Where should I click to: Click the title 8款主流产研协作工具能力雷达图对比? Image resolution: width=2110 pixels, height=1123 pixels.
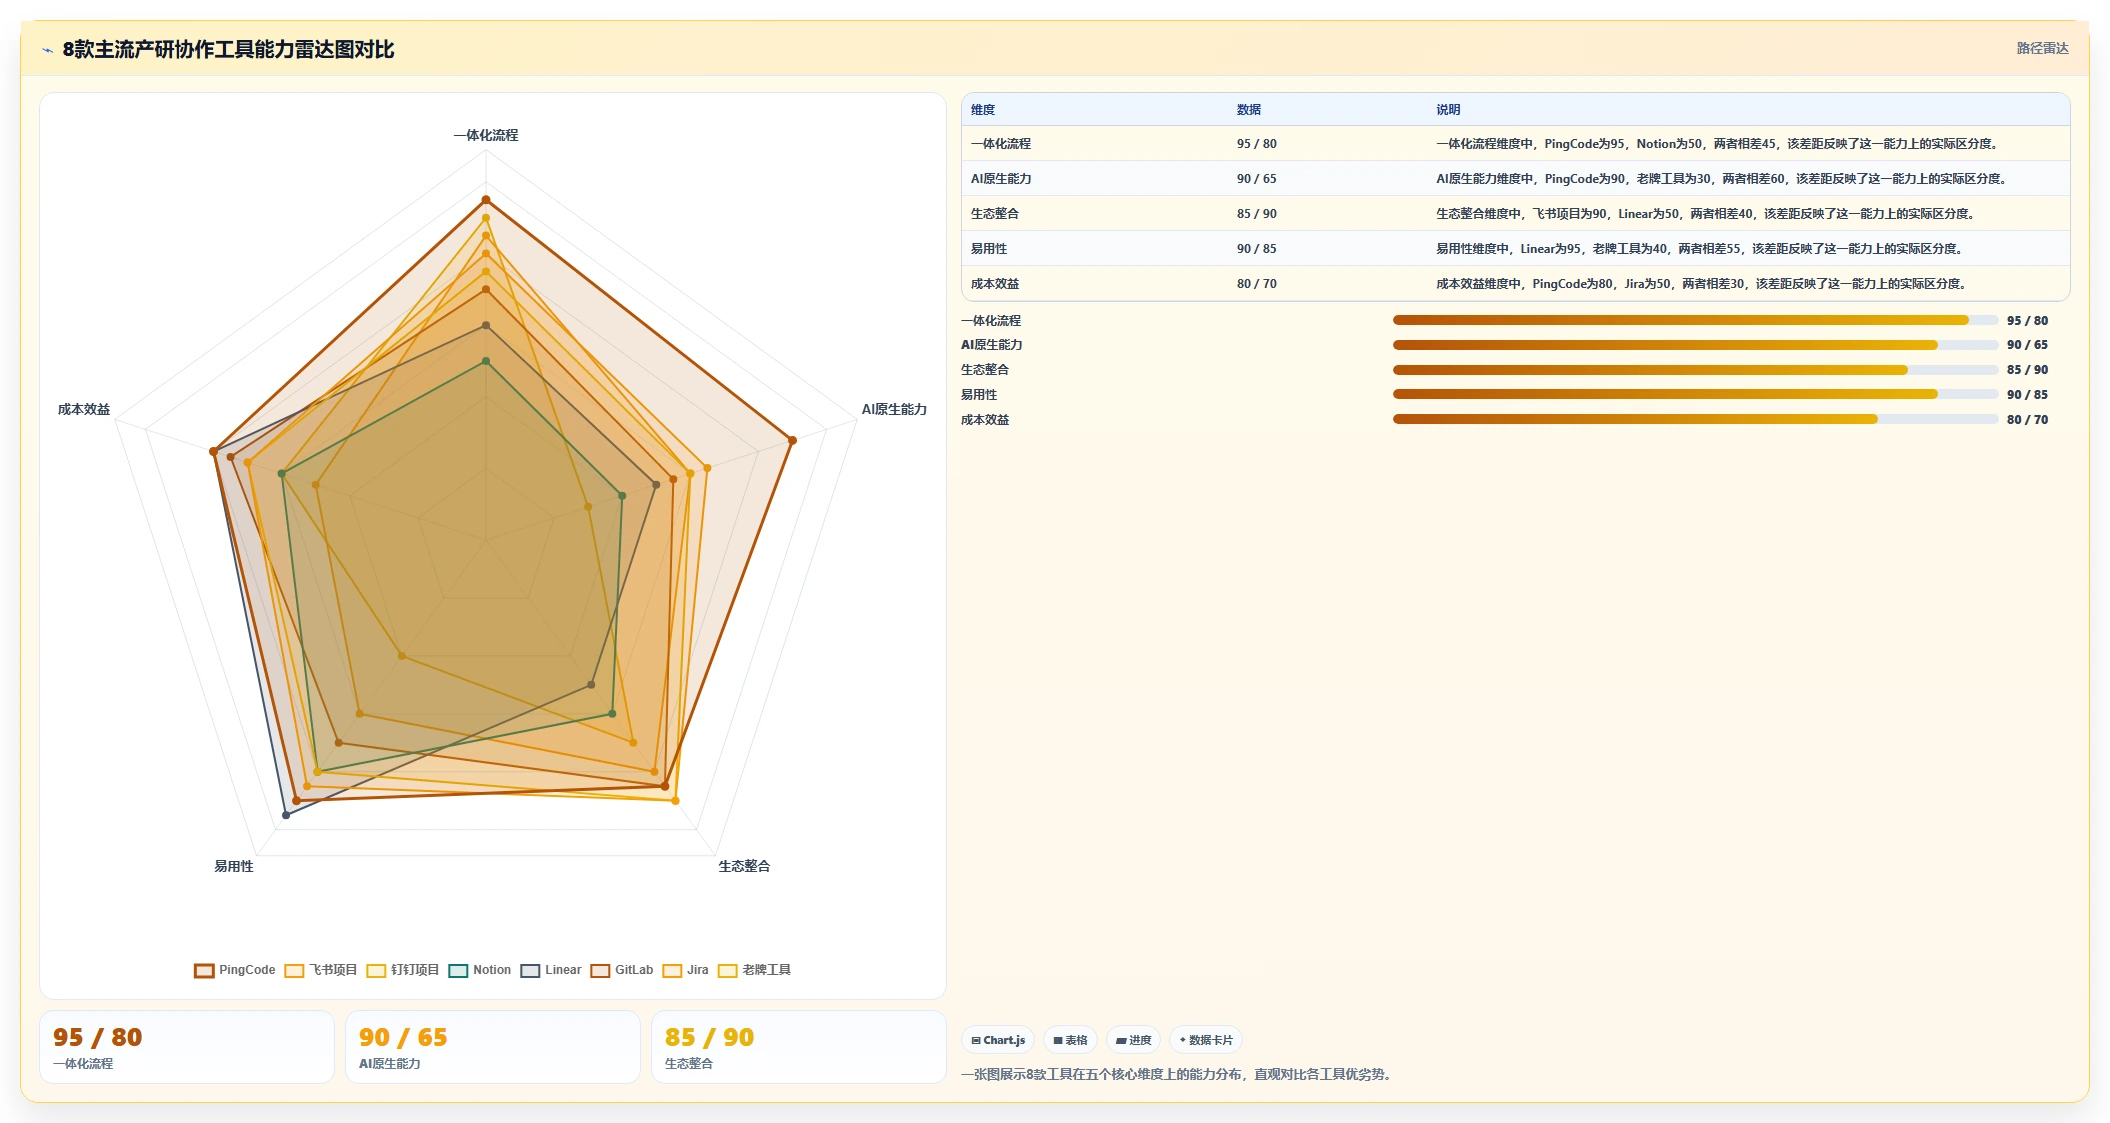(228, 50)
